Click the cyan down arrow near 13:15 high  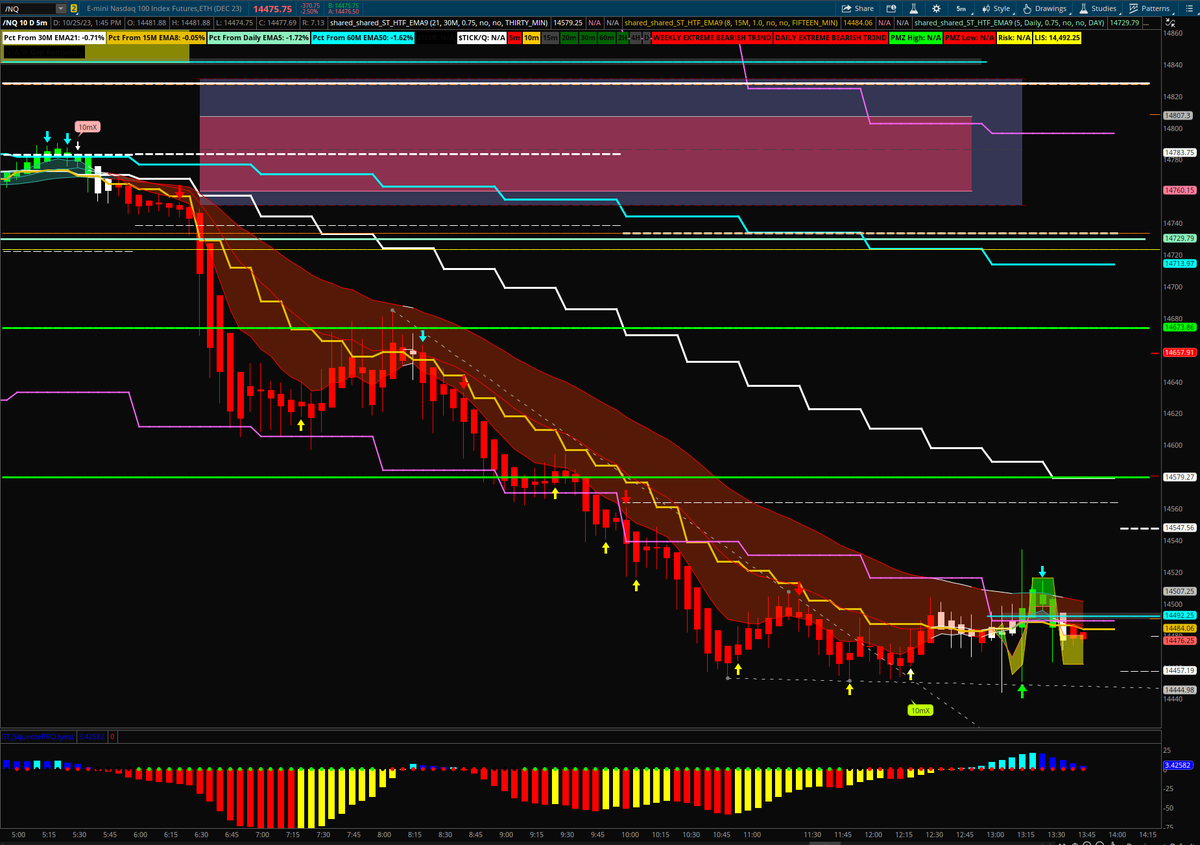(x=1042, y=570)
